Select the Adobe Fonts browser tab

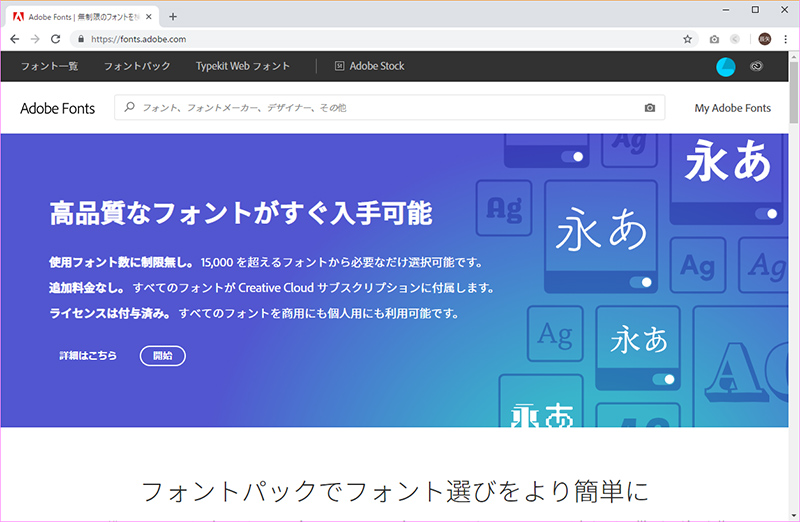(x=83, y=17)
